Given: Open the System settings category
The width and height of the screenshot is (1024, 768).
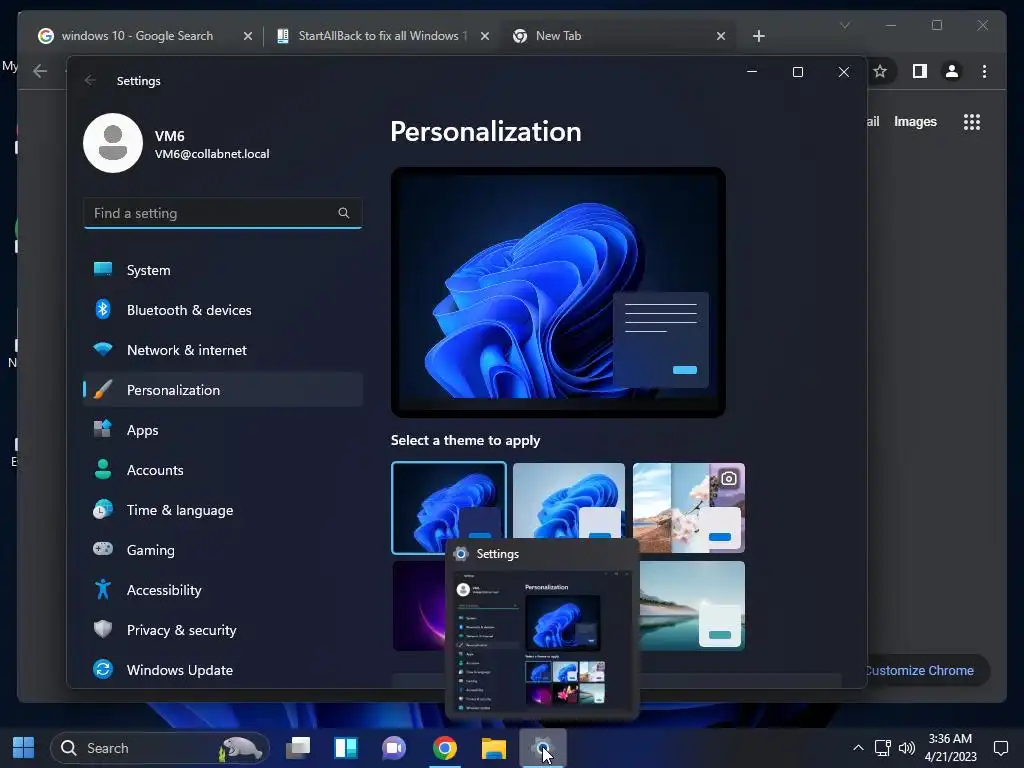Looking at the screenshot, I should coord(223,270).
